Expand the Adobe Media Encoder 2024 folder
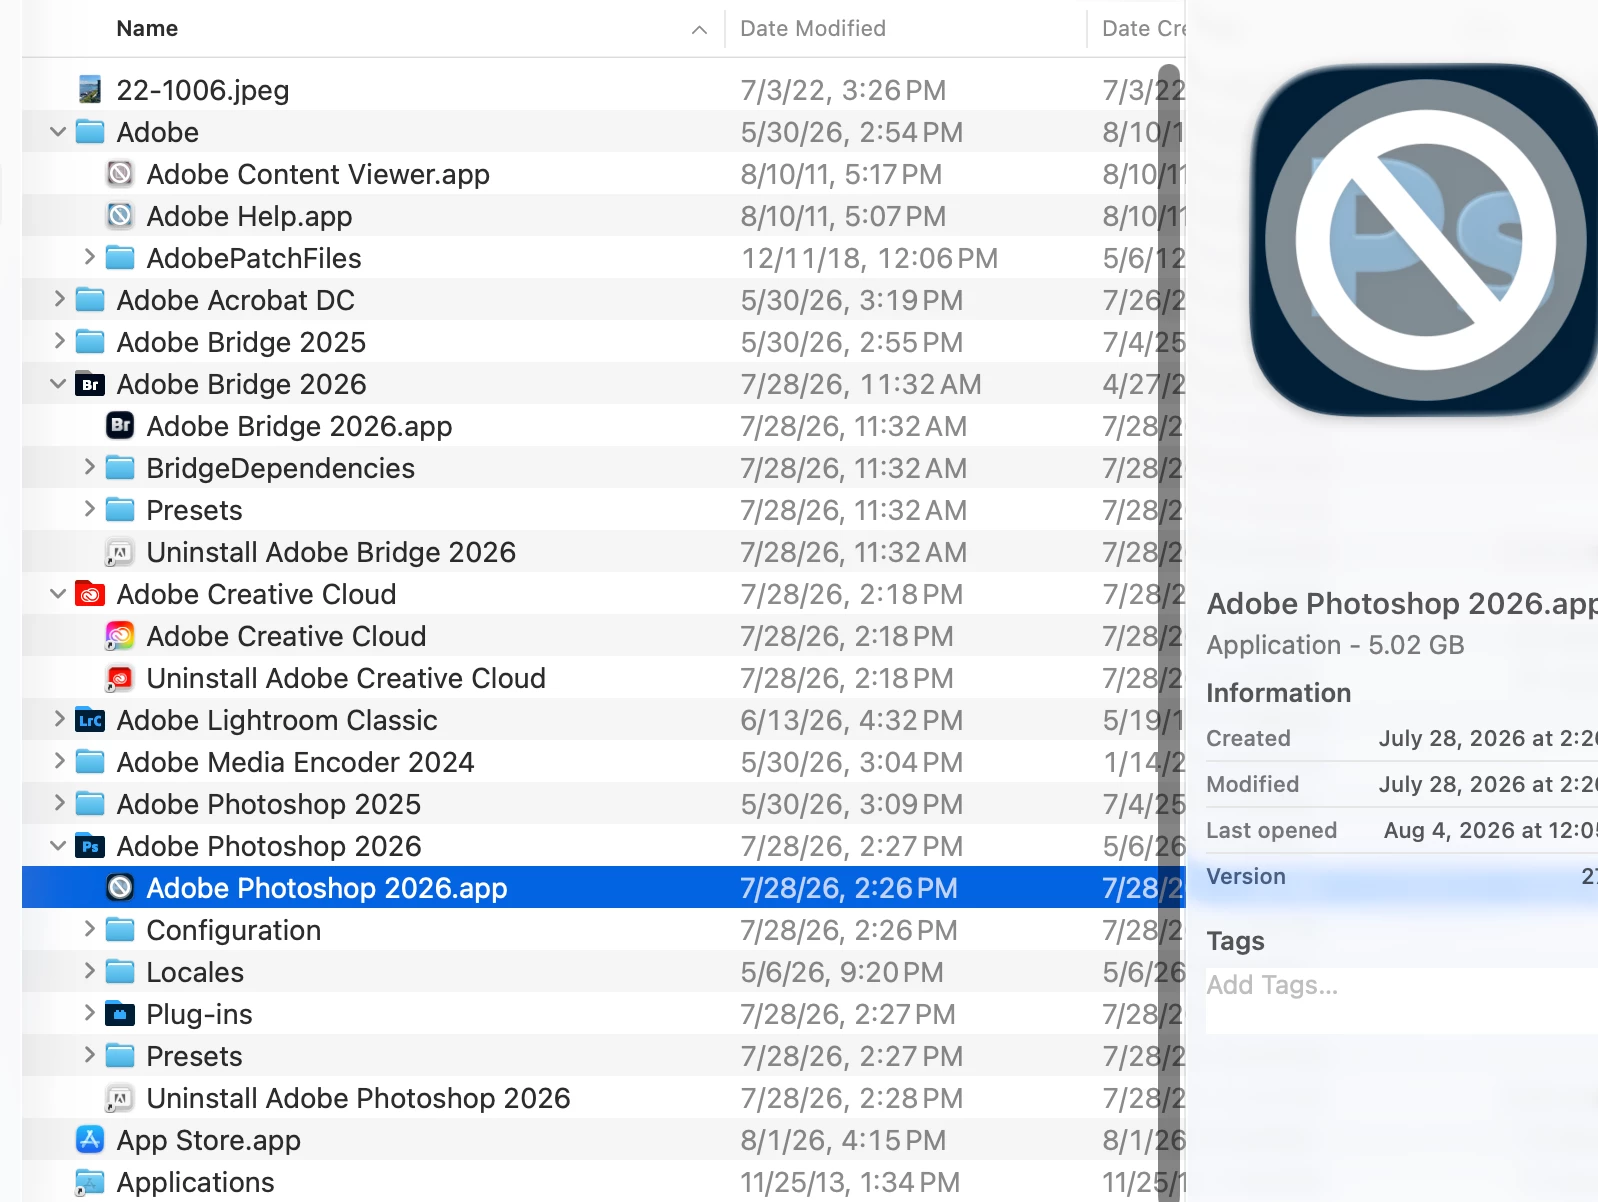The image size is (1598, 1202). point(59,761)
